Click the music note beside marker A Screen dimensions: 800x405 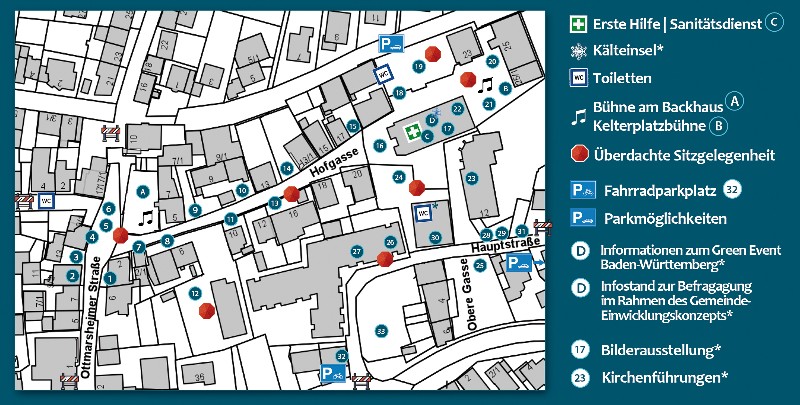pyautogui.click(x=146, y=215)
